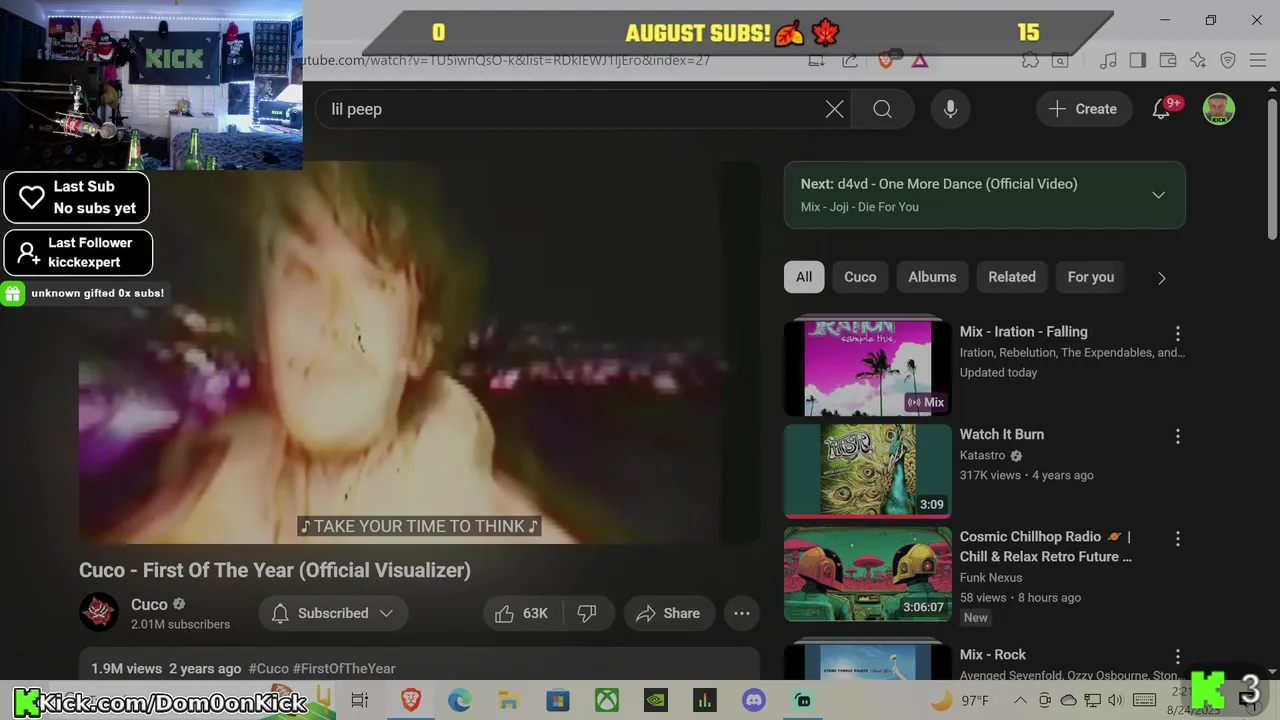Expand the Next up playlist panel
The width and height of the screenshot is (1280, 720).
pyautogui.click(x=1158, y=195)
